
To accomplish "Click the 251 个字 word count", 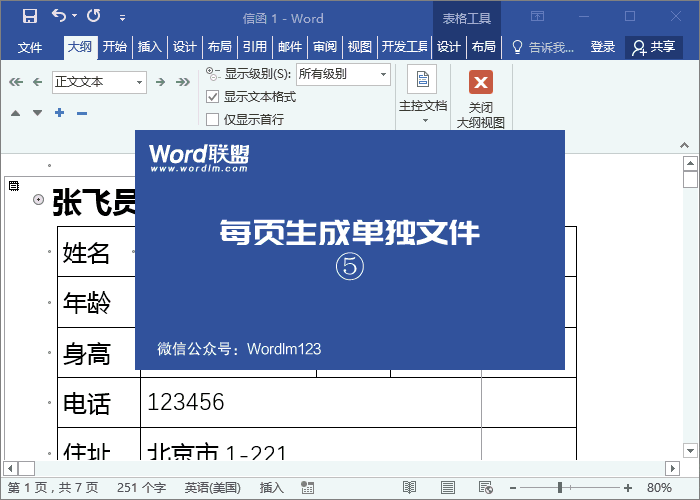I will (x=142, y=488).
